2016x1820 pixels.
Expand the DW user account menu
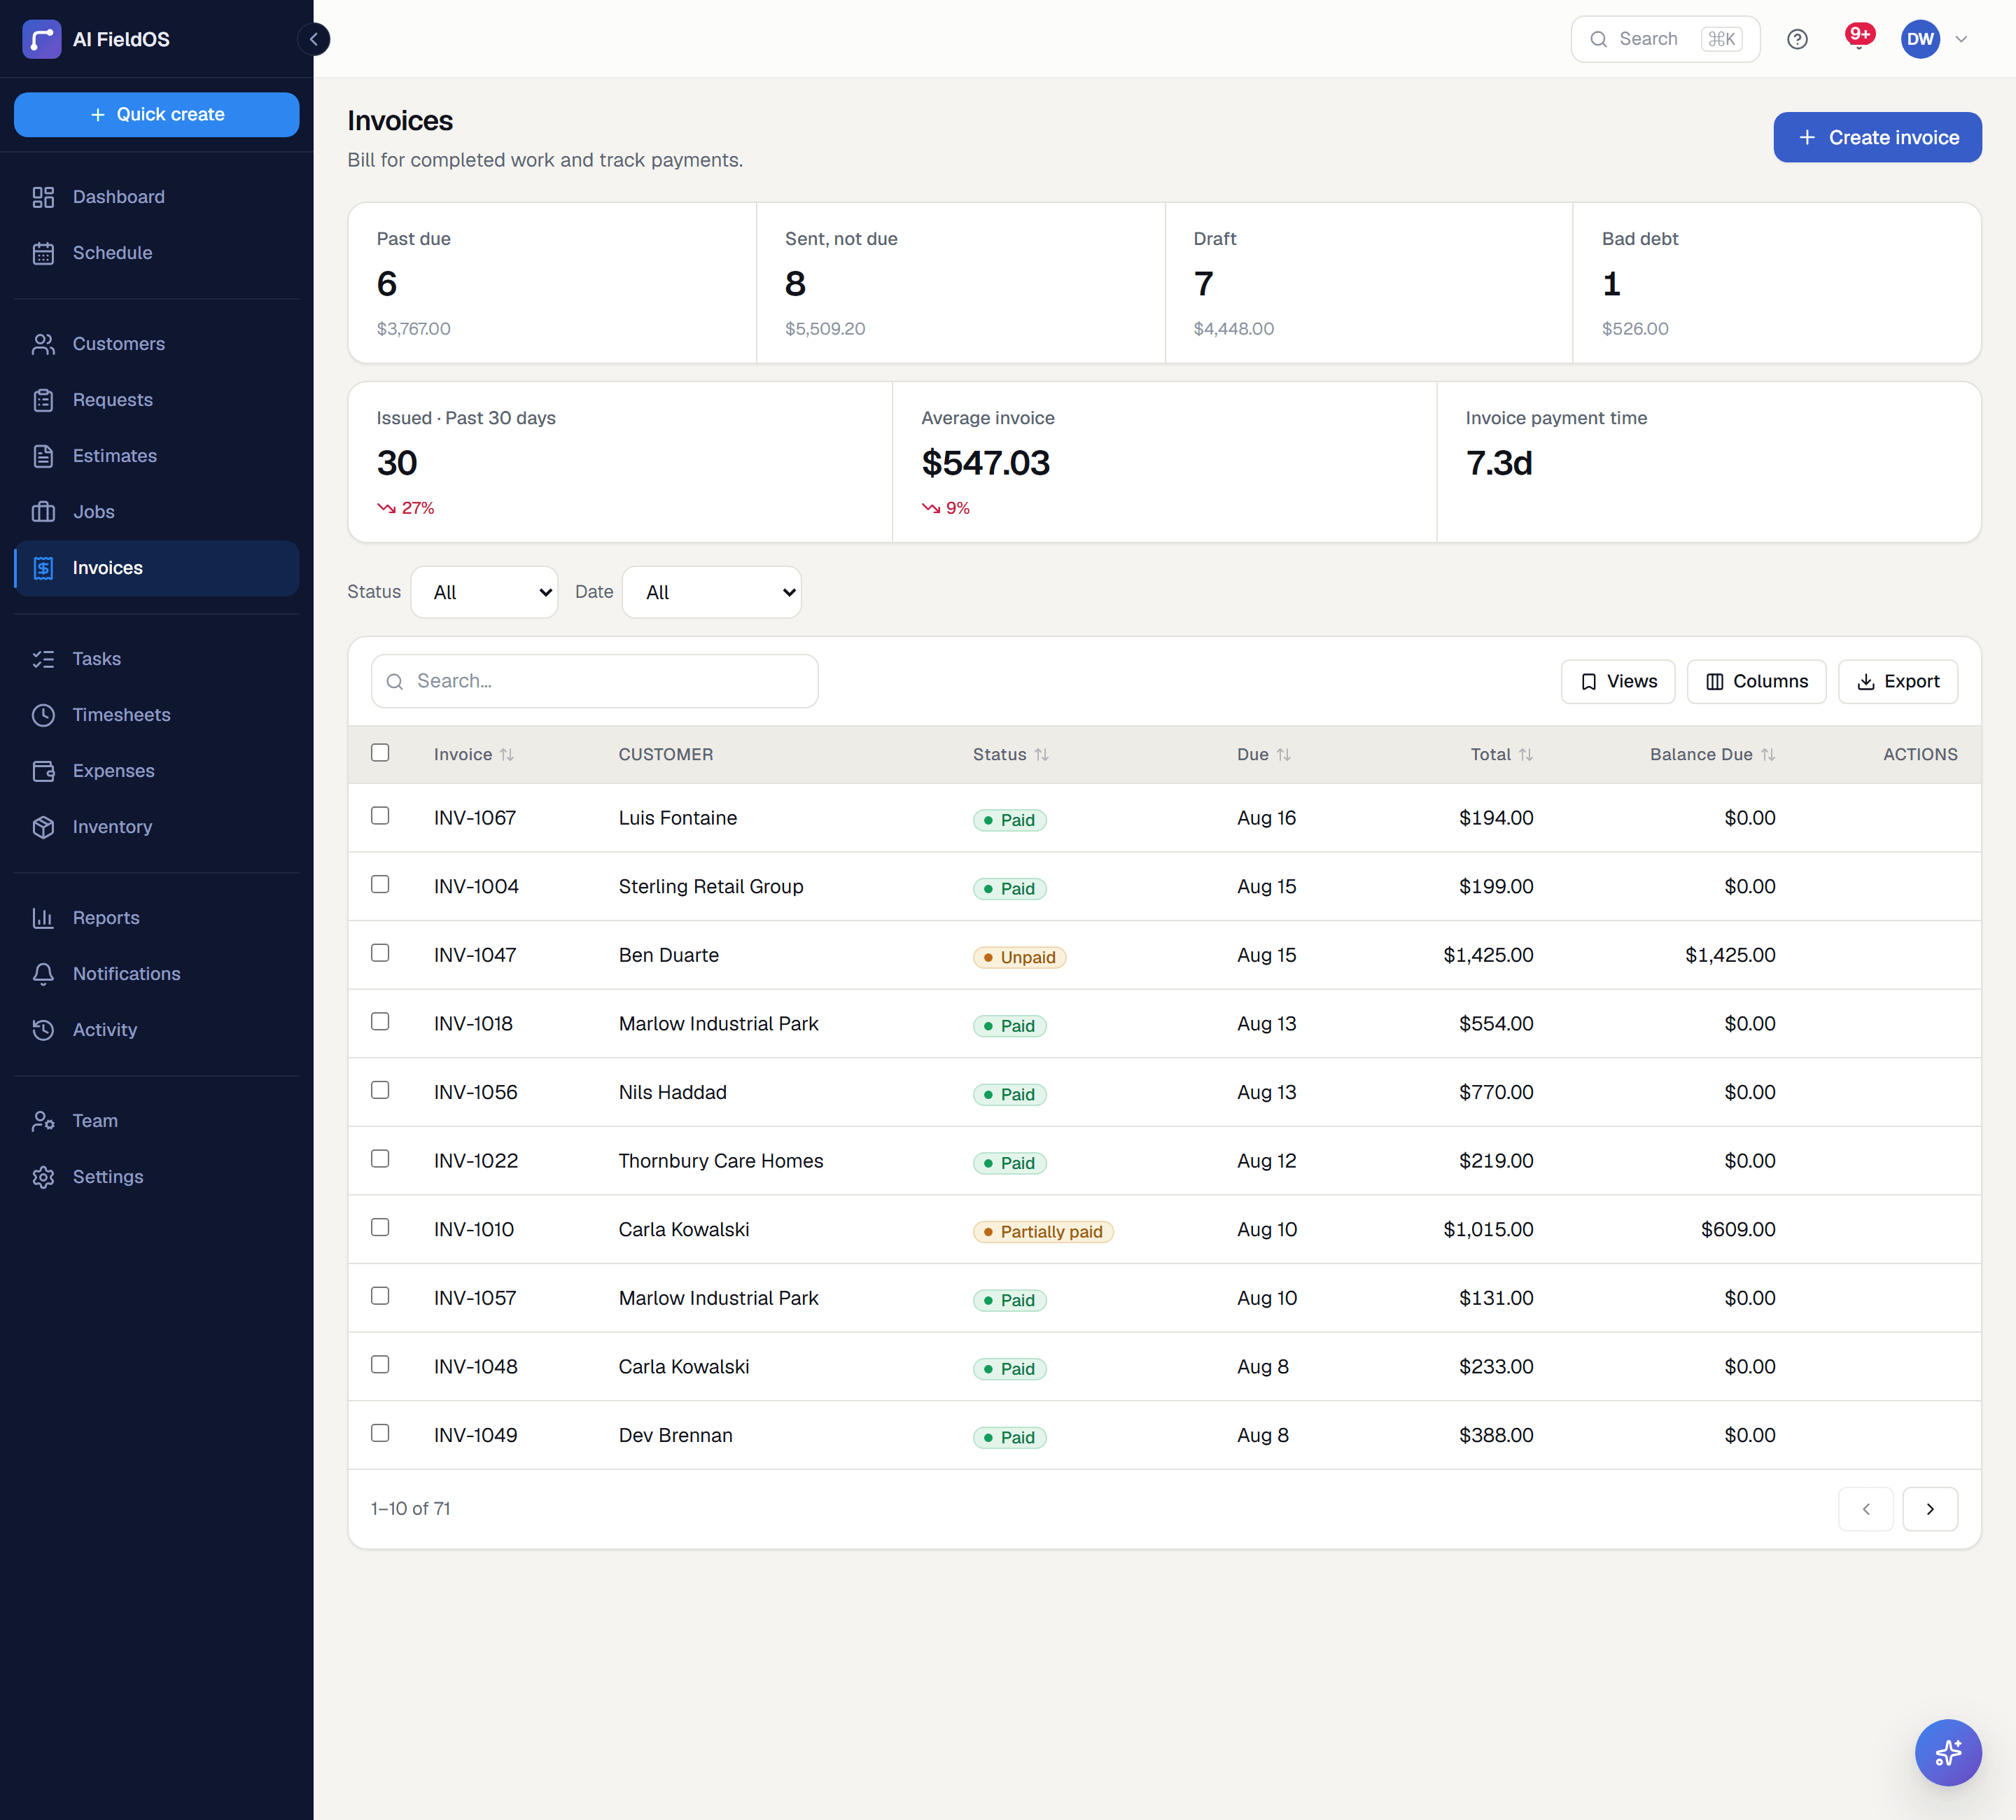[1935, 39]
